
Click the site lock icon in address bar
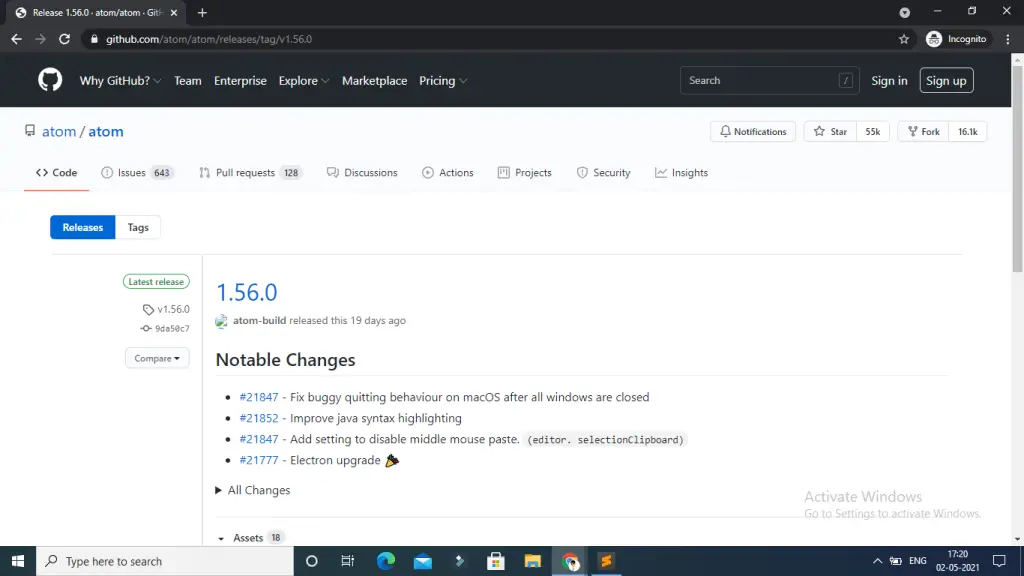(94, 39)
